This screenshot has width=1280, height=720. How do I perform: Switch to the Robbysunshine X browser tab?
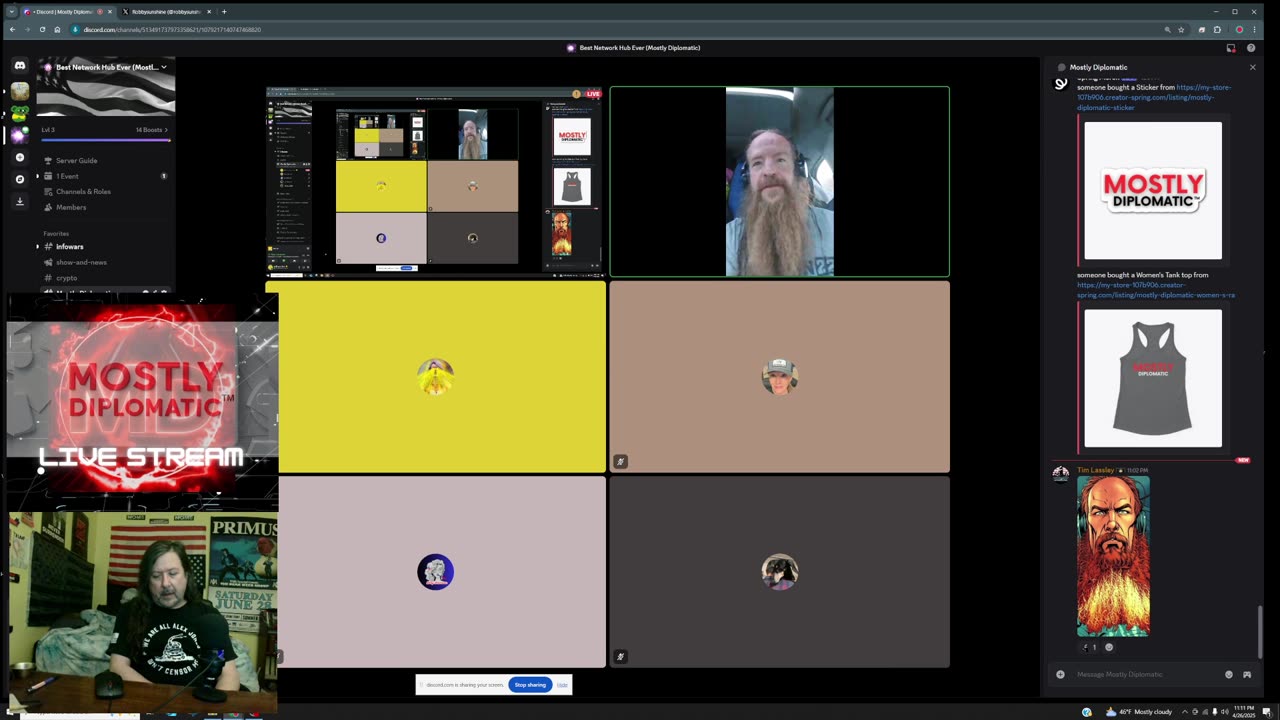pyautogui.click(x=166, y=12)
